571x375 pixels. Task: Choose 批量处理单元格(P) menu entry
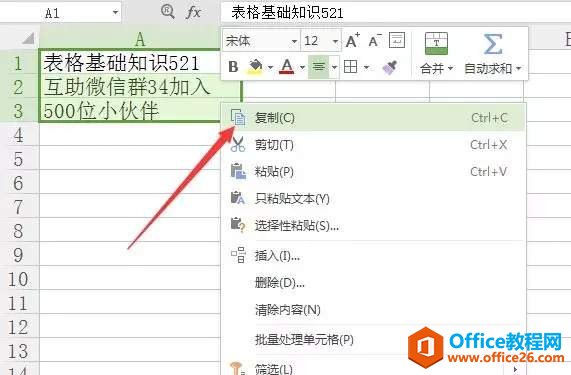[373, 340]
